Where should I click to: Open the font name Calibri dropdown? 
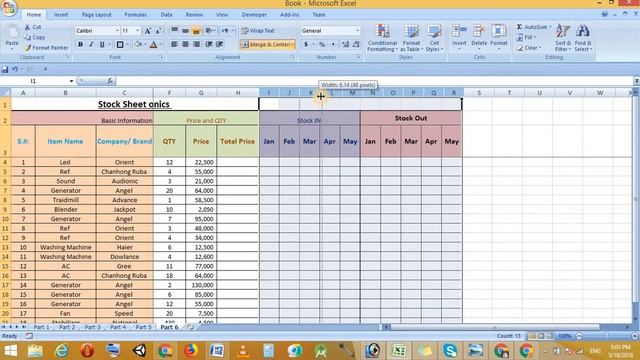117,31
